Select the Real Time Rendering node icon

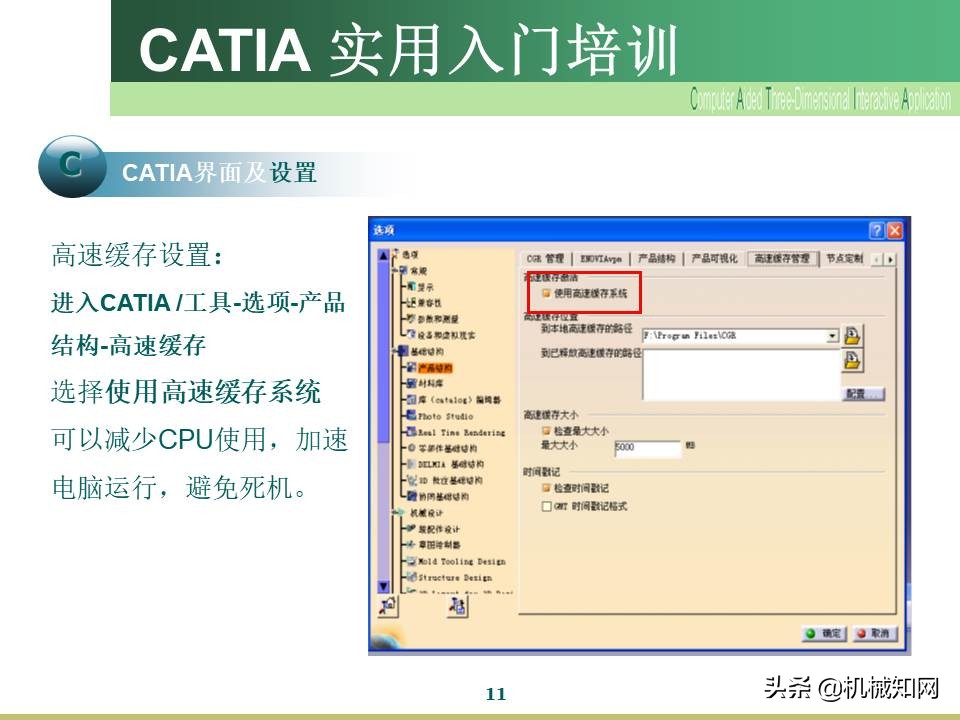click(412, 432)
